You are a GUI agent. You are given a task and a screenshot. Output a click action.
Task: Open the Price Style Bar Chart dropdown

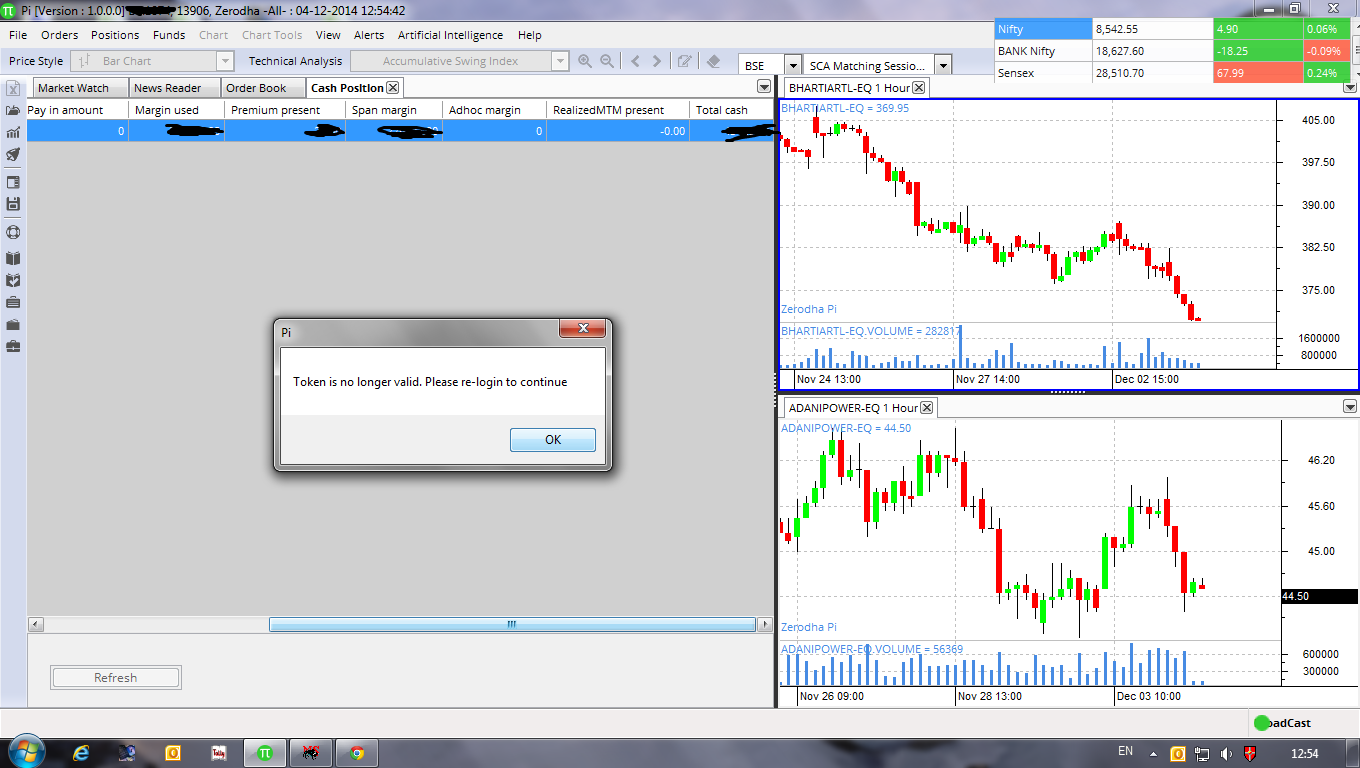pyautogui.click(x=224, y=61)
